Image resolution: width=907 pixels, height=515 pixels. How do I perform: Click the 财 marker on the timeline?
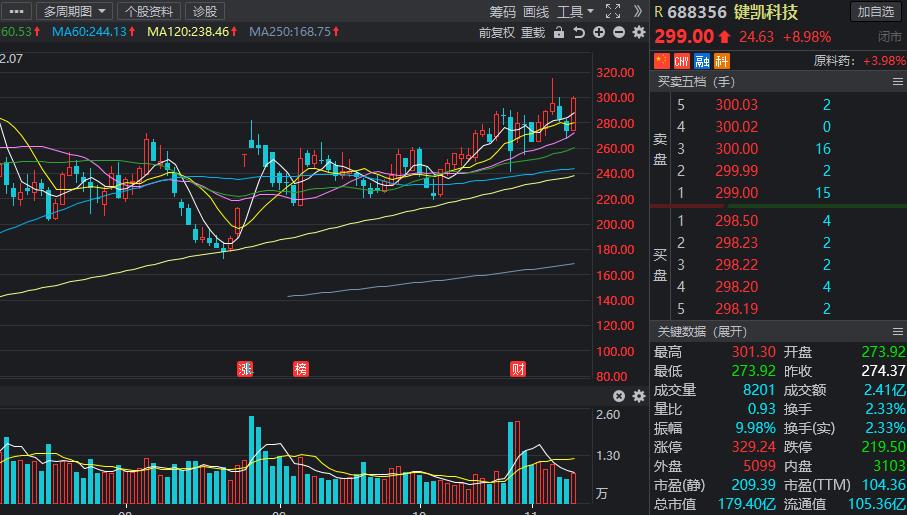coord(518,369)
